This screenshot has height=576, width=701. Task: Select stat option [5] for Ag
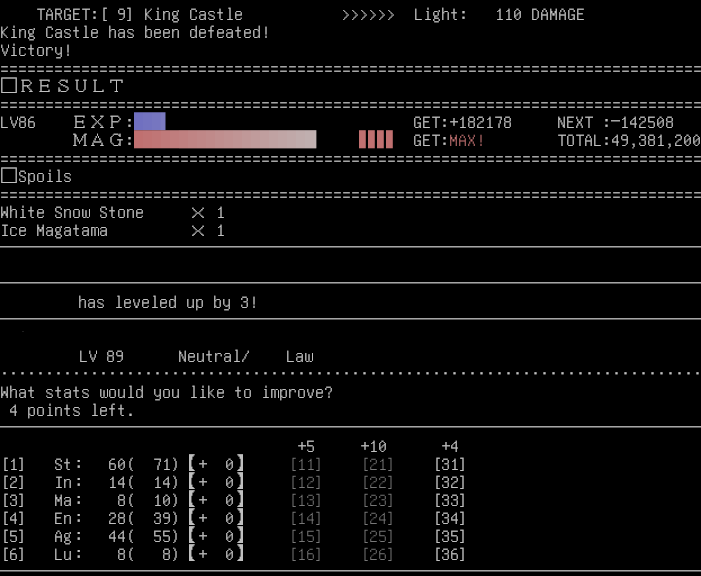coord(13,536)
